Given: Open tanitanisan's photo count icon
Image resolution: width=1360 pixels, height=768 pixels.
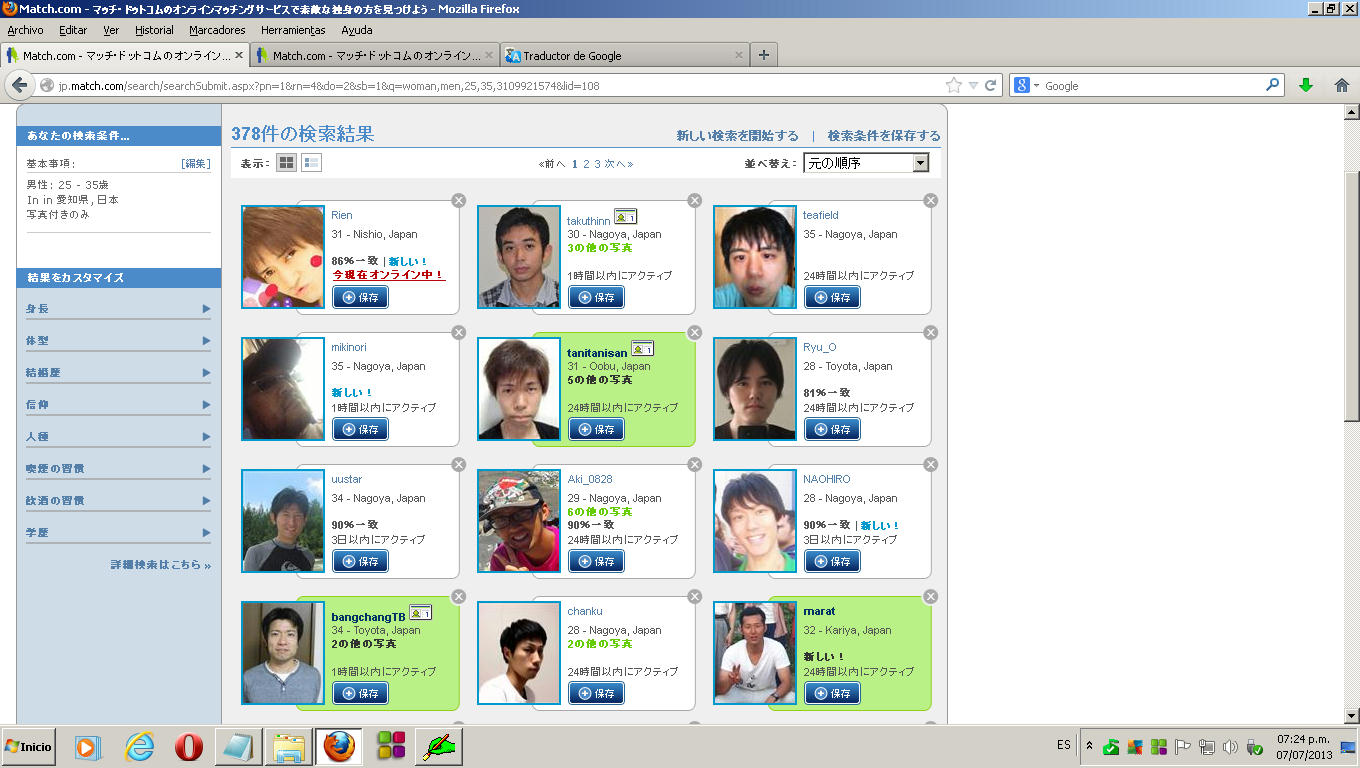Looking at the screenshot, I should pyautogui.click(x=642, y=348).
